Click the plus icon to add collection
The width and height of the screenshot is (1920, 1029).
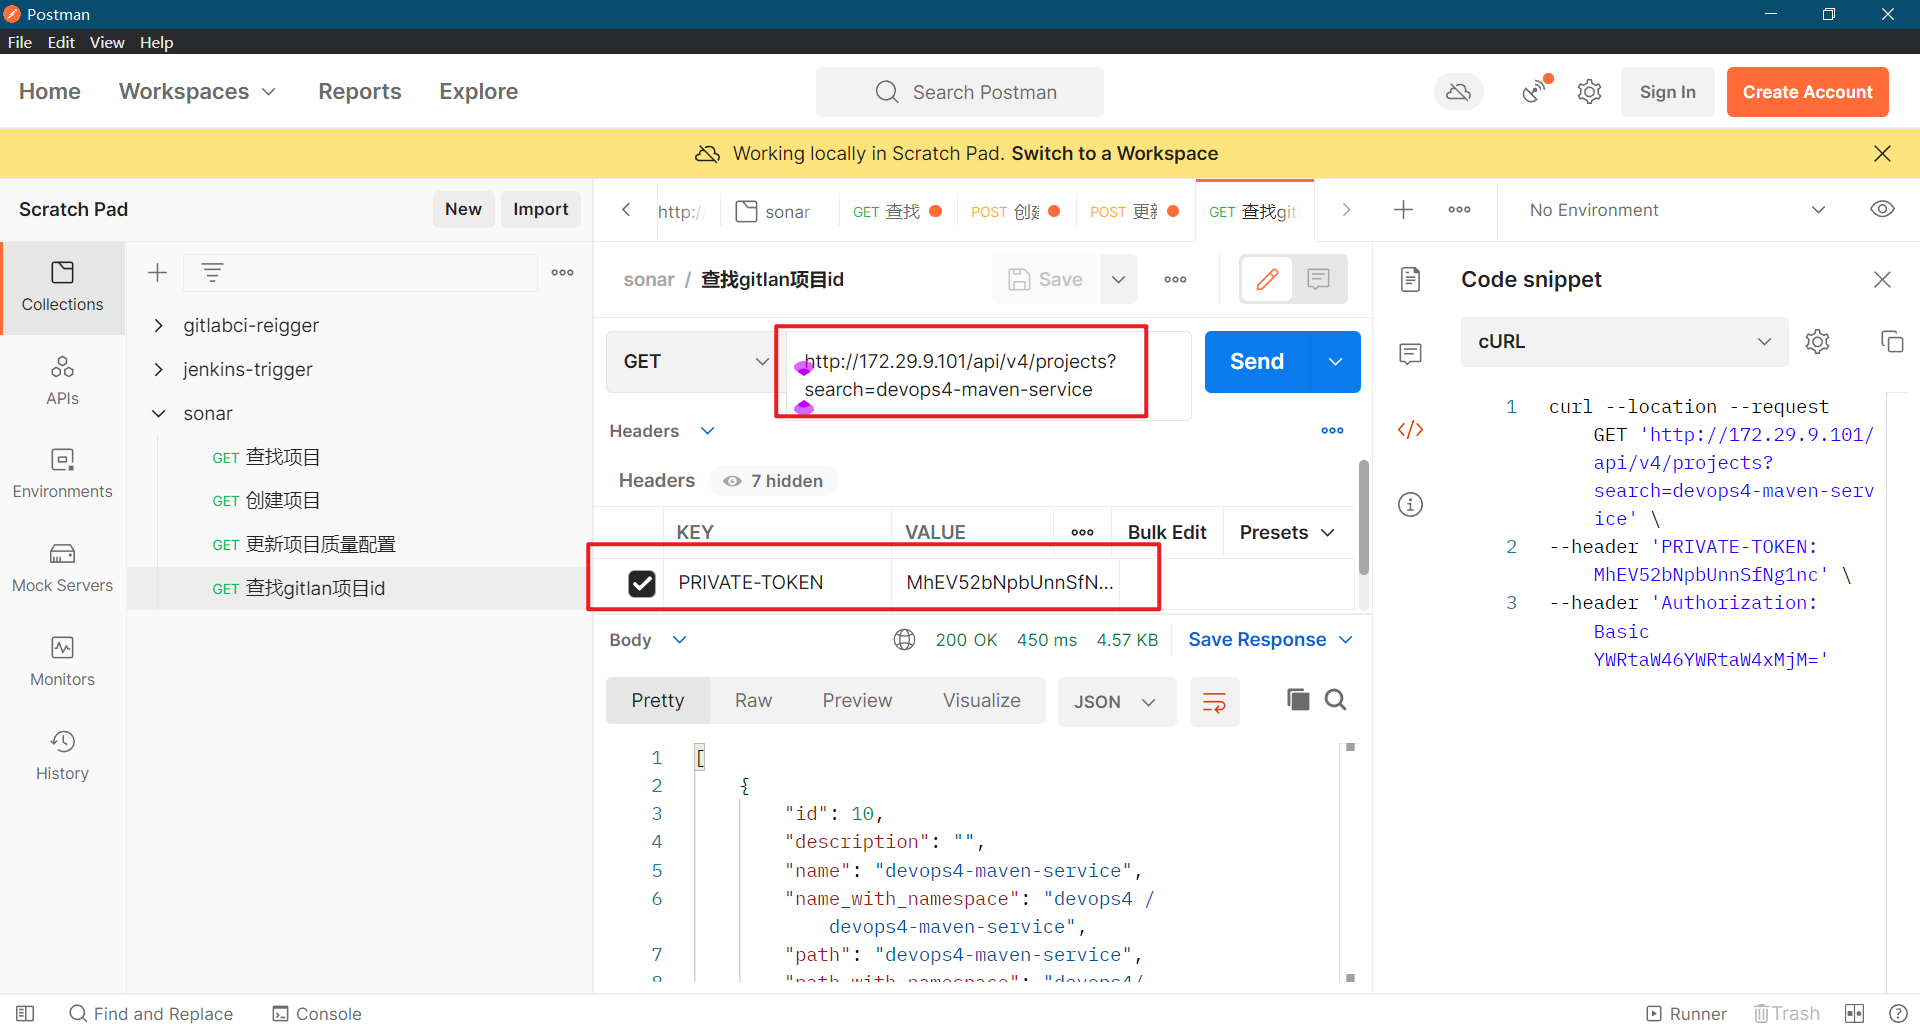click(x=157, y=272)
